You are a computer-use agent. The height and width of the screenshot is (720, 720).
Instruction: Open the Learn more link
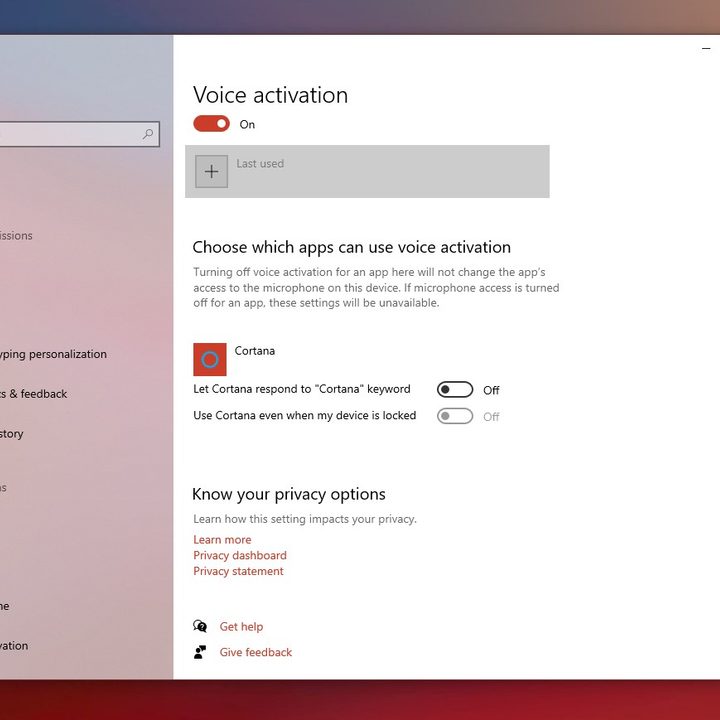222,540
